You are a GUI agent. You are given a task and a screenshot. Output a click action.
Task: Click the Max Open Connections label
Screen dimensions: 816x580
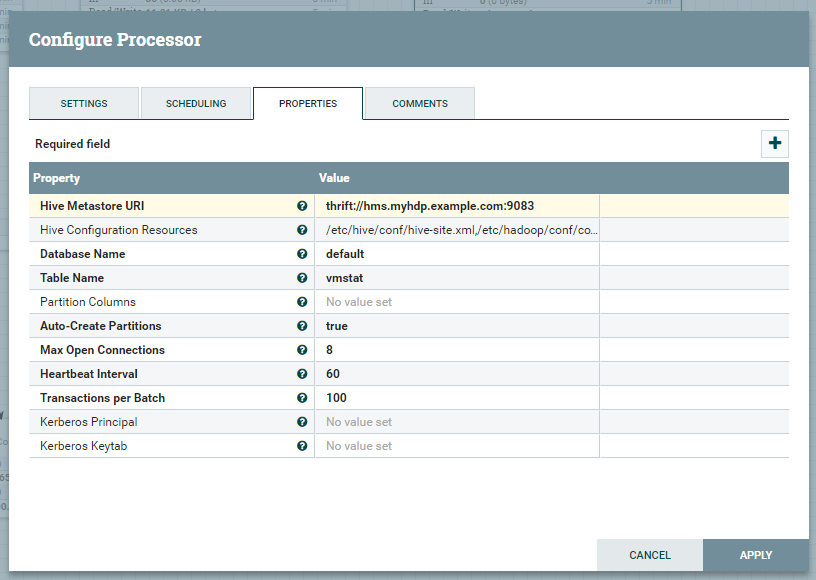pyautogui.click(x=103, y=350)
